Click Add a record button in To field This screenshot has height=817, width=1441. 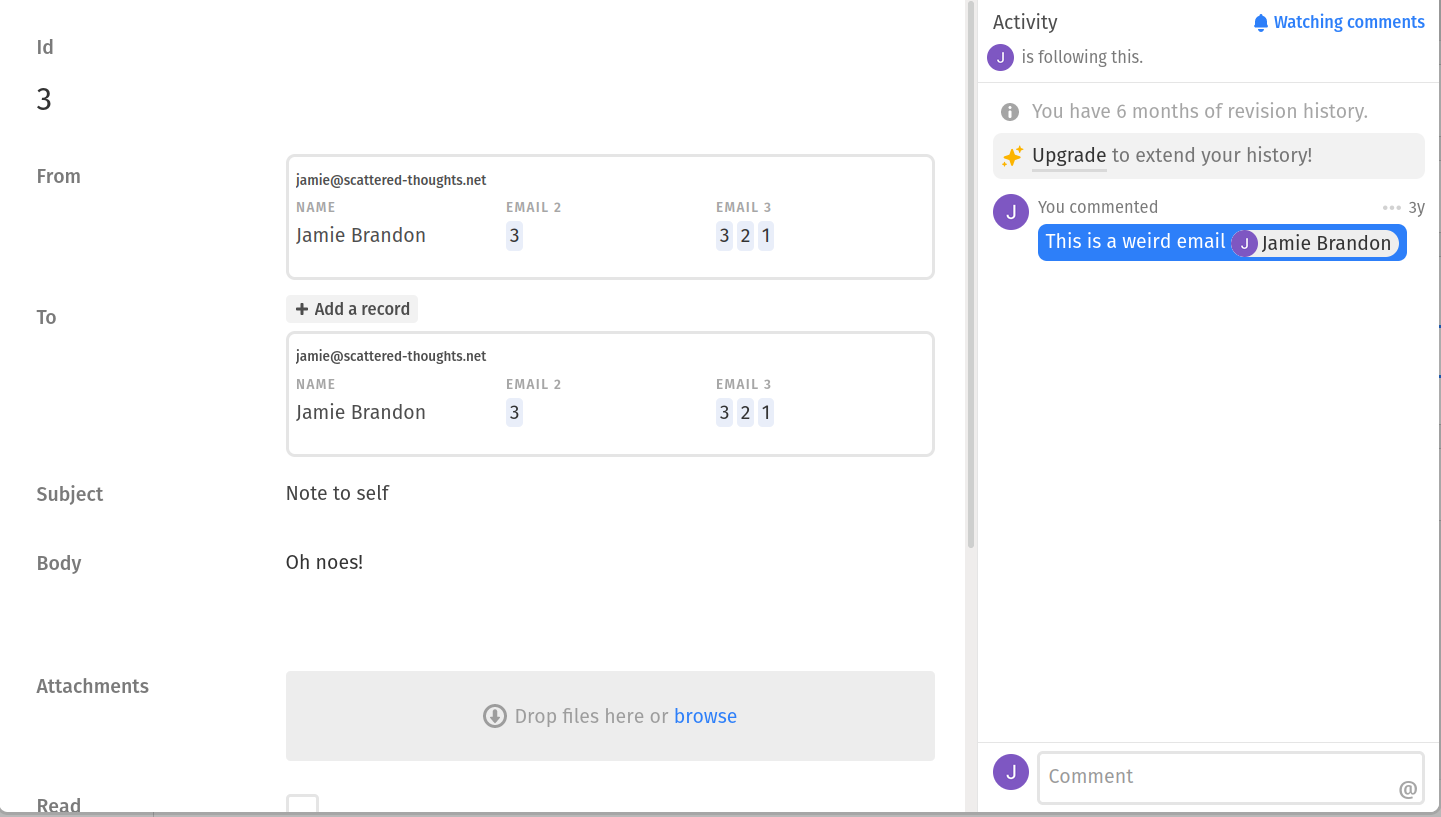[352, 309]
